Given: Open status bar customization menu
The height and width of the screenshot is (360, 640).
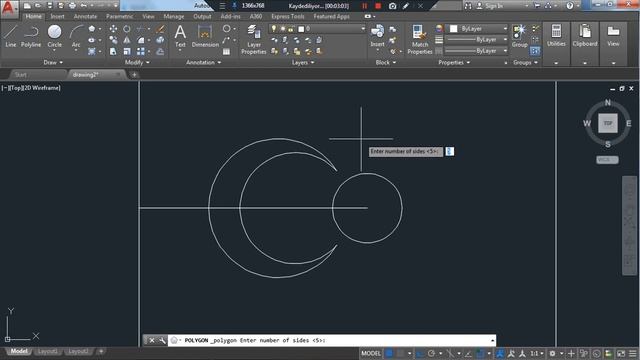Looking at the screenshot, I should point(633,353).
